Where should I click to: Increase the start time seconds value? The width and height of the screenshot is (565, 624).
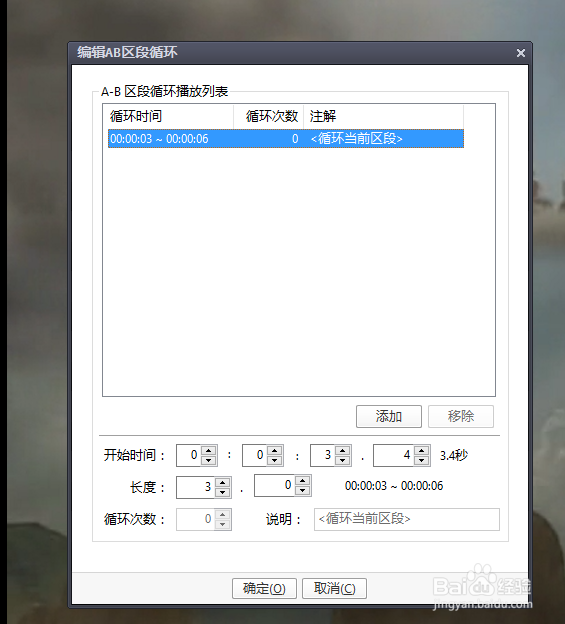343,450
